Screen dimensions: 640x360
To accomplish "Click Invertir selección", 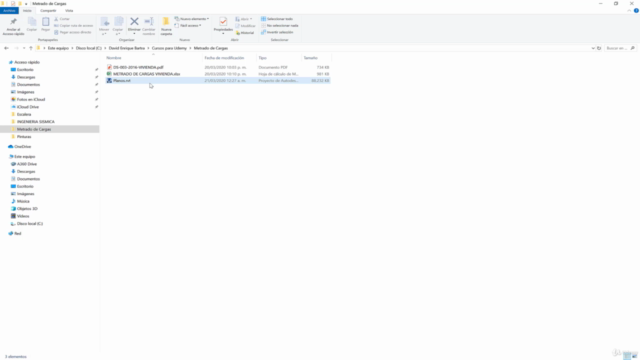I will click(277, 32).
